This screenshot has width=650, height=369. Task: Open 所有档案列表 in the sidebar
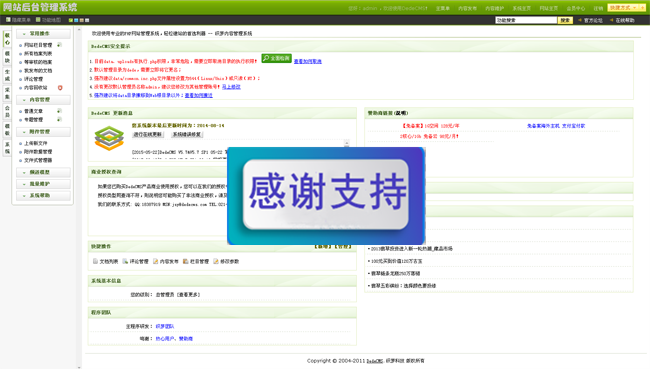38,53
